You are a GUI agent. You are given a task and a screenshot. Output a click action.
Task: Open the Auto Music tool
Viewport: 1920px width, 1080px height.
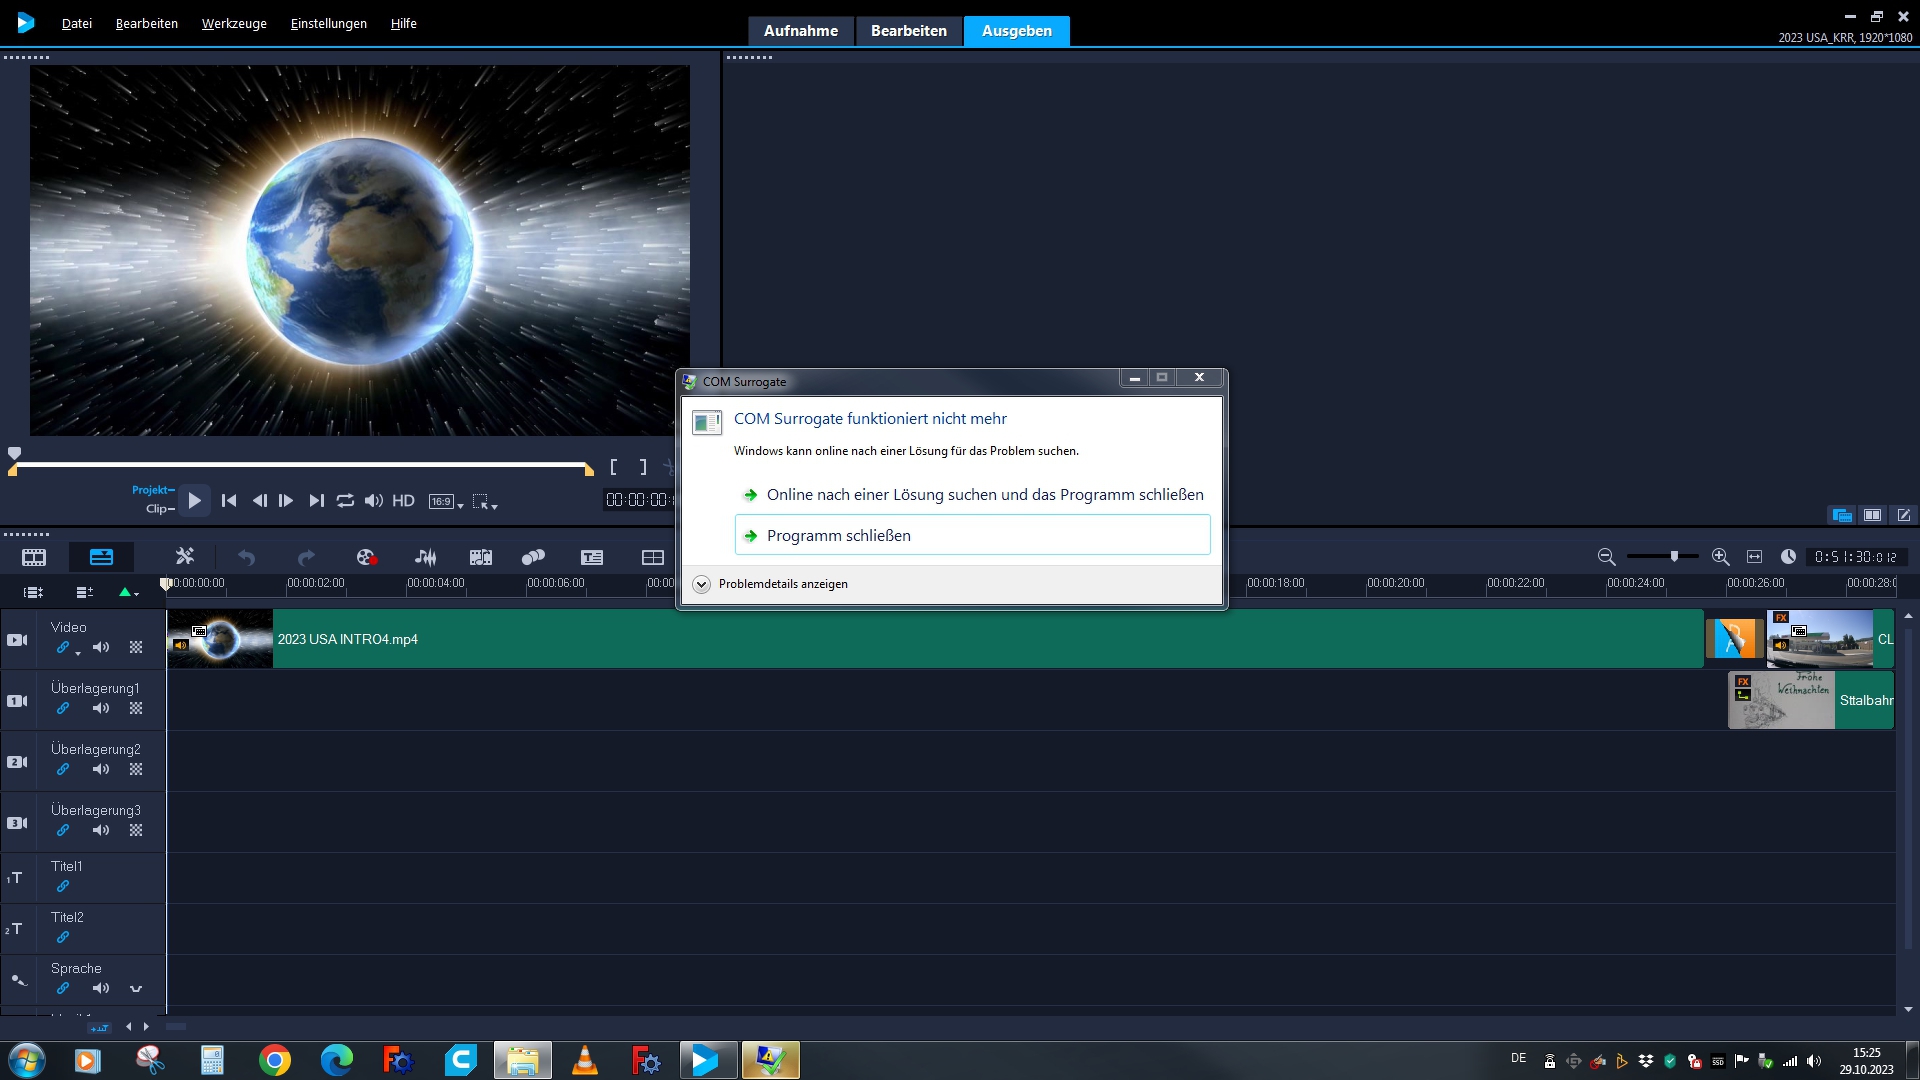[x=481, y=557]
